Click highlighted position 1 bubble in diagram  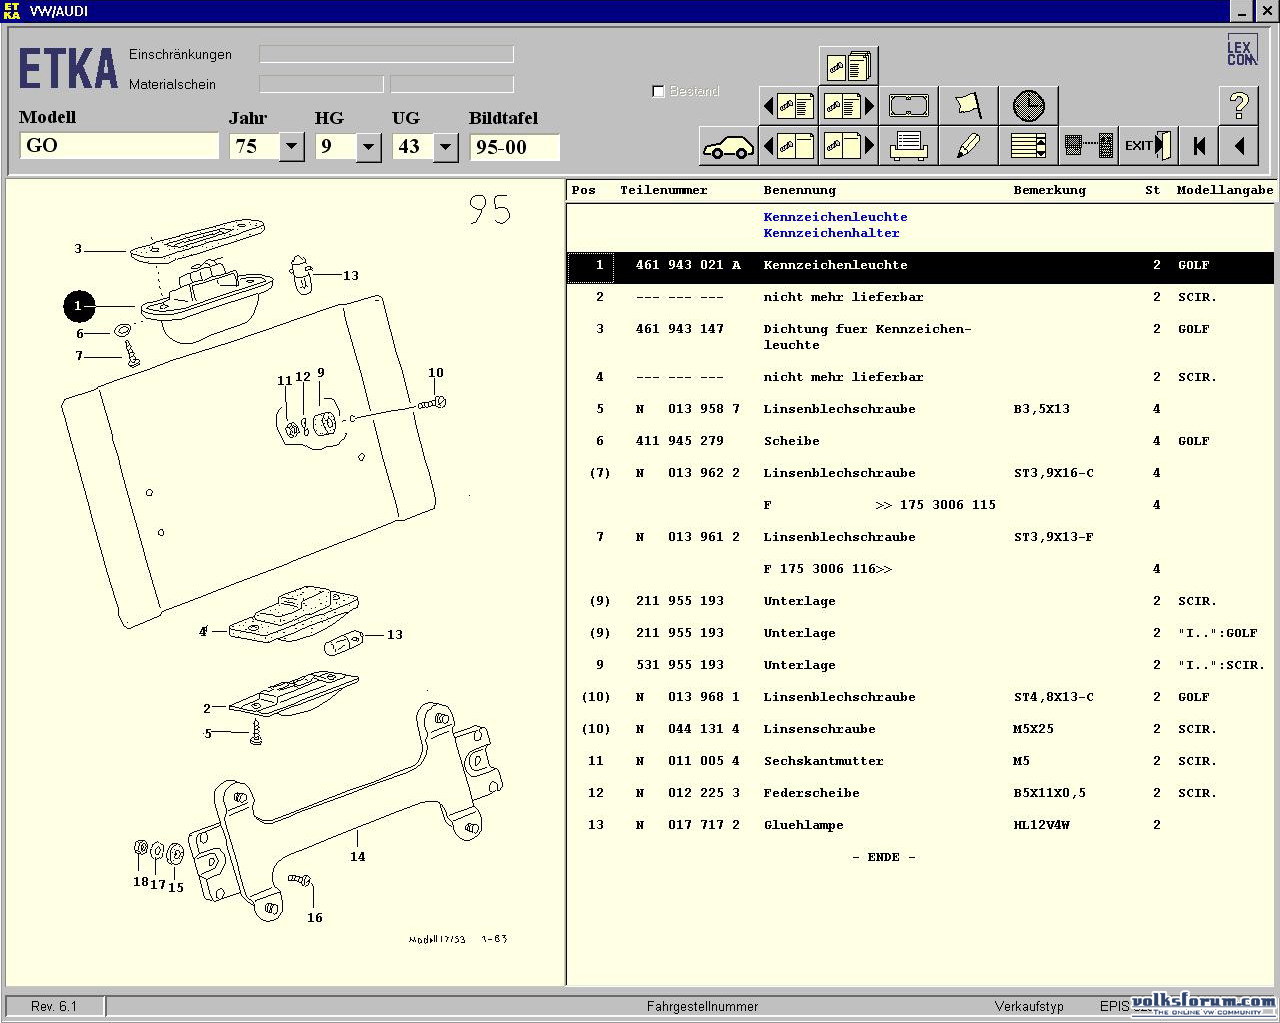pos(79,306)
